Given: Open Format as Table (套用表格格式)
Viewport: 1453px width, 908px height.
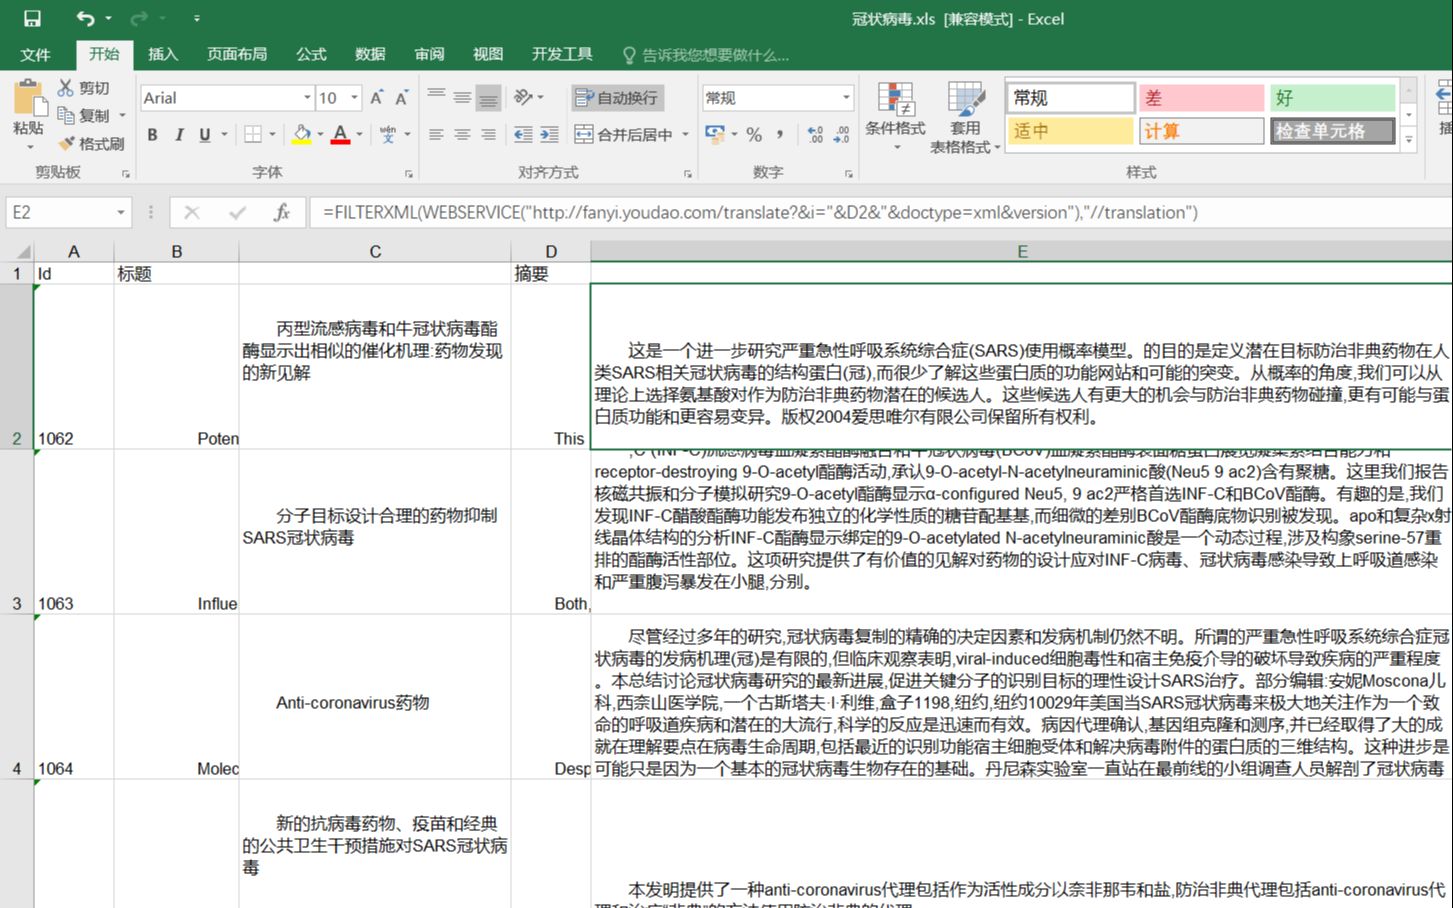Looking at the screenshot, I should [965, 118].
